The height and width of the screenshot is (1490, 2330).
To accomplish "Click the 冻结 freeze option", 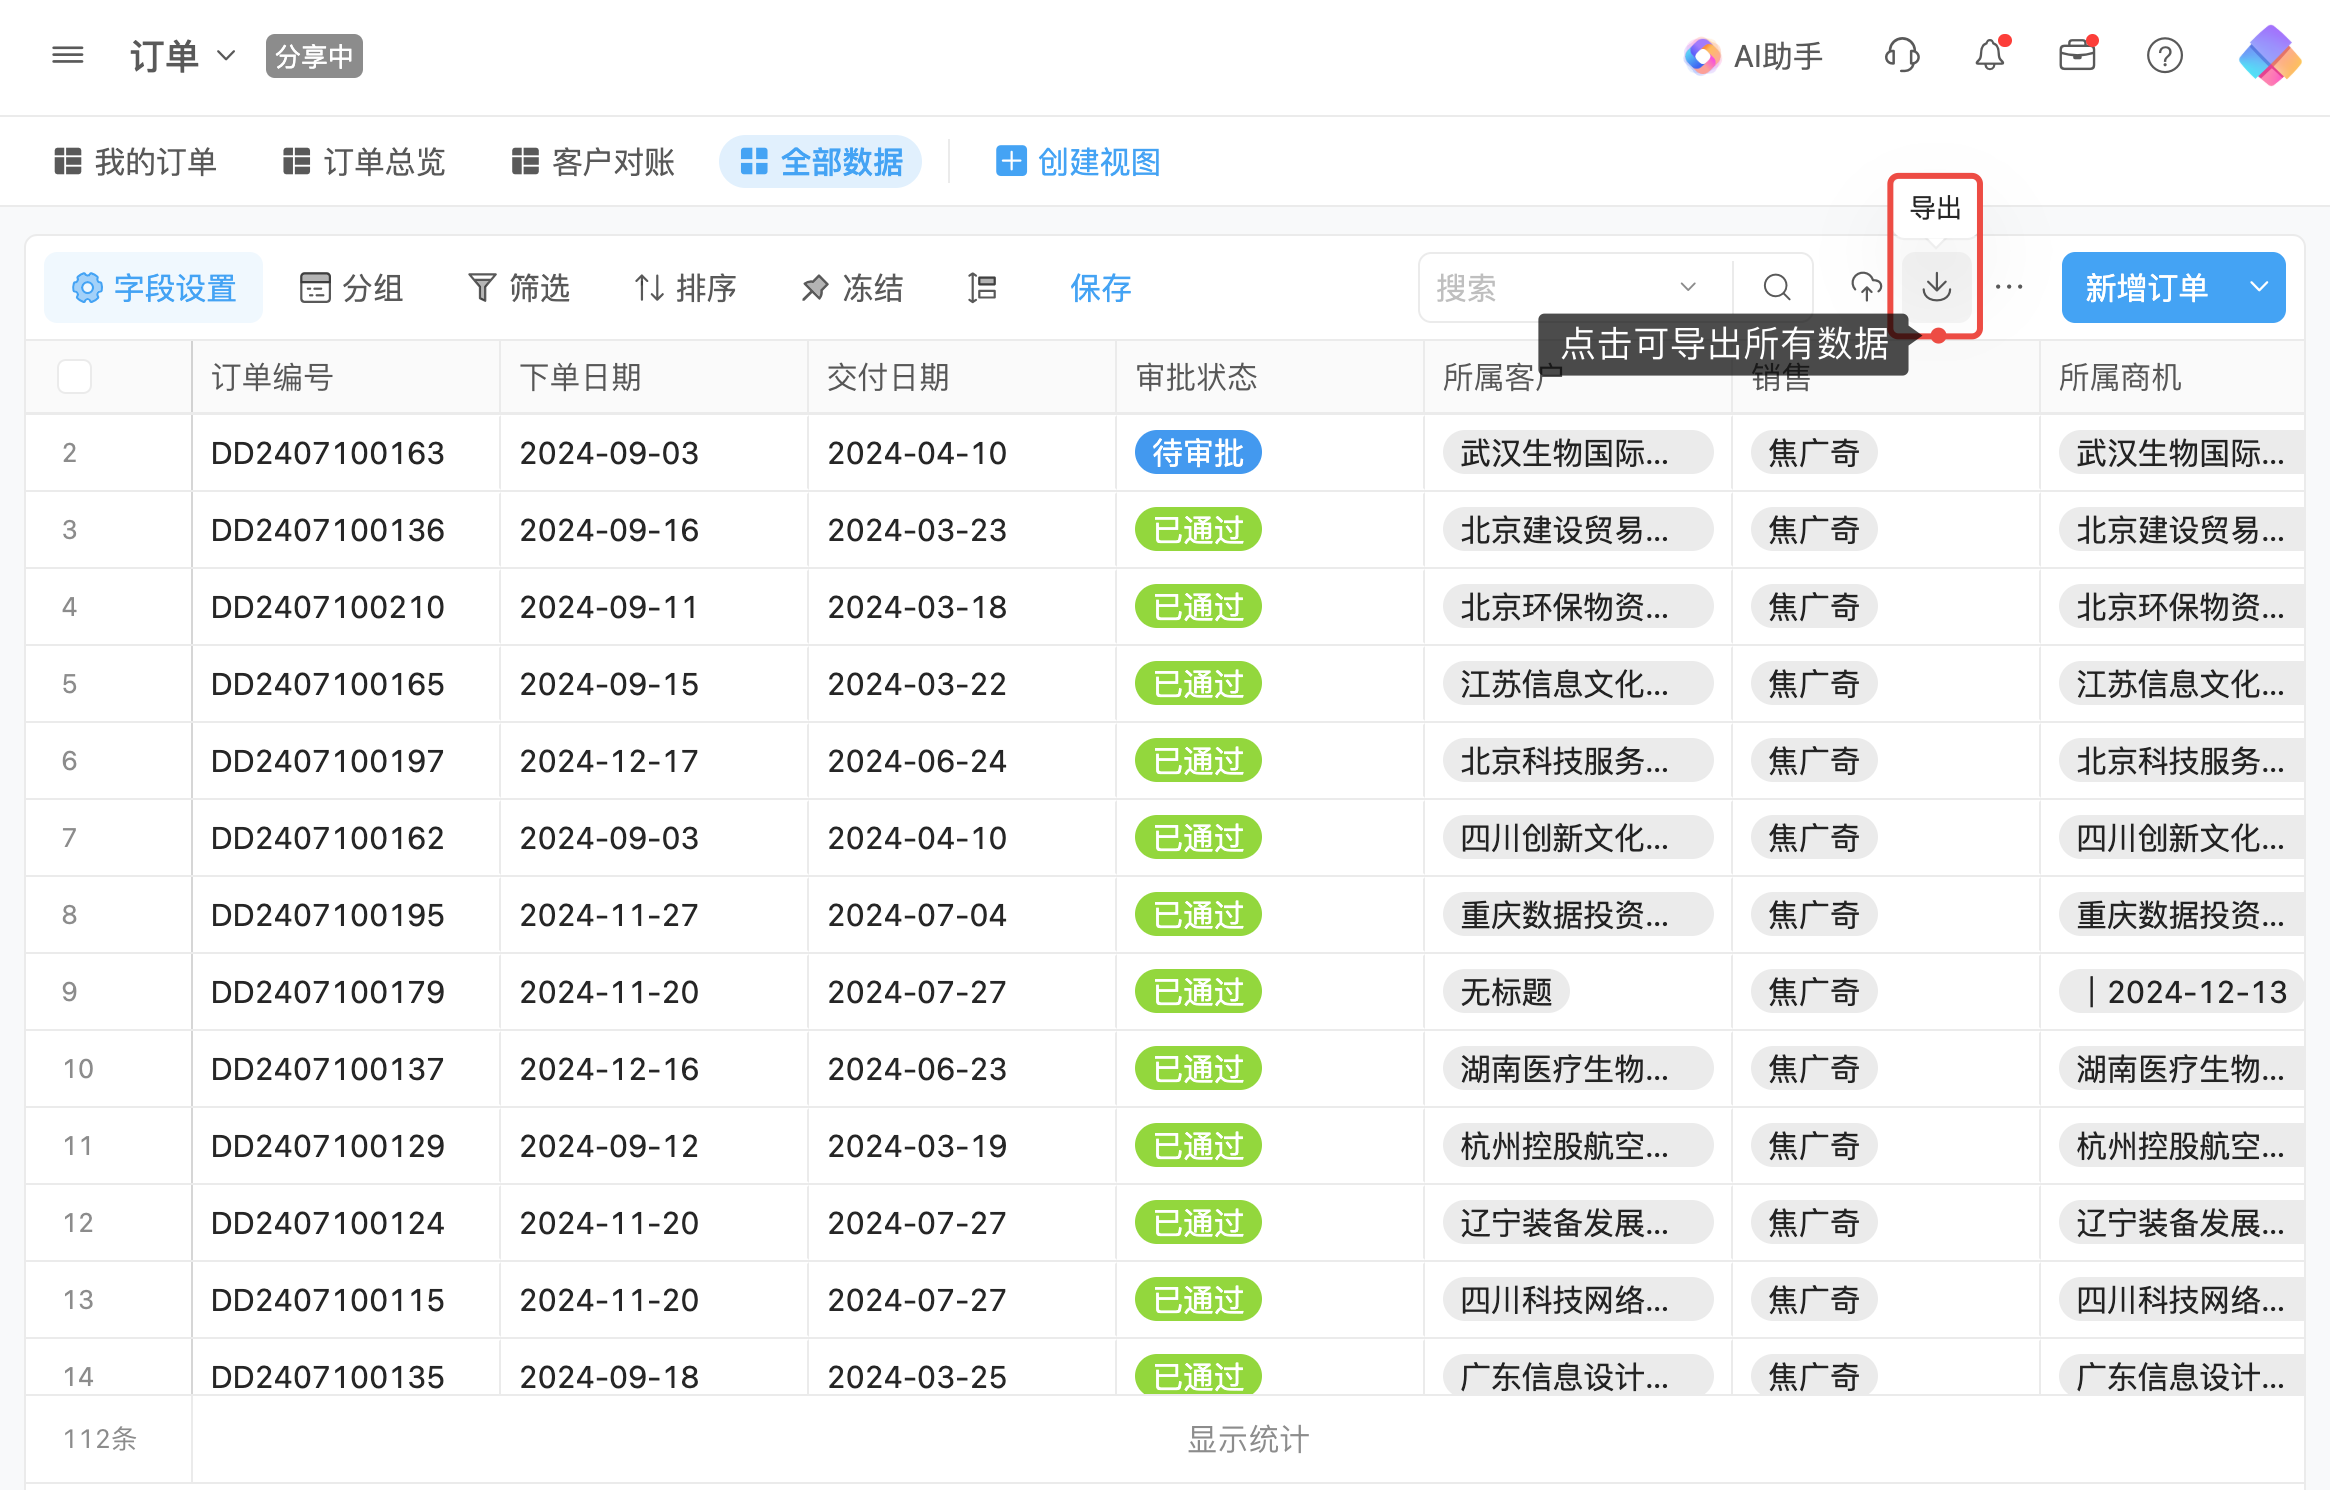I will (x=852, y=288).
